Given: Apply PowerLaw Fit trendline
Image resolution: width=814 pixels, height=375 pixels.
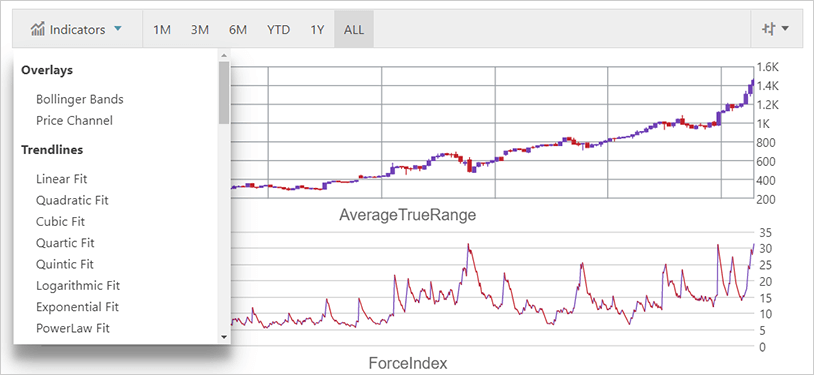Looking at the screenshot, I should click(x=73, y=328).
